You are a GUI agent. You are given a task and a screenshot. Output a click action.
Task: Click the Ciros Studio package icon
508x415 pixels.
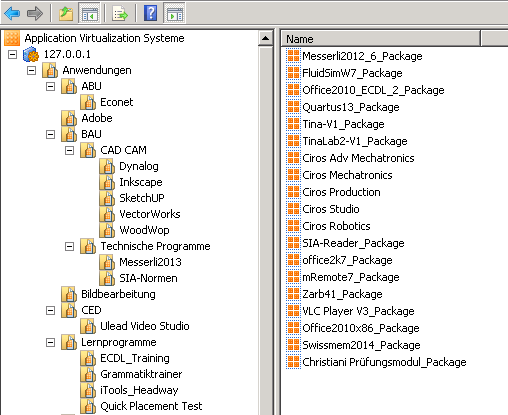pyautogui.click(x=293, y=209)
